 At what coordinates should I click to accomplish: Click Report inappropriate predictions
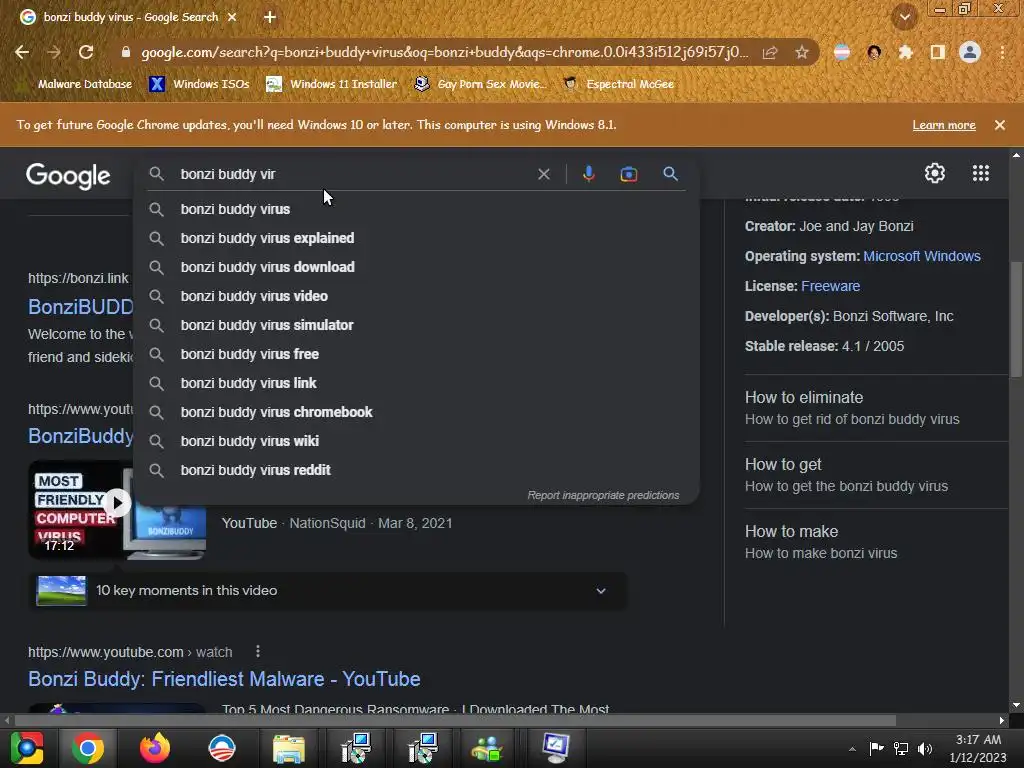(603, 495)
